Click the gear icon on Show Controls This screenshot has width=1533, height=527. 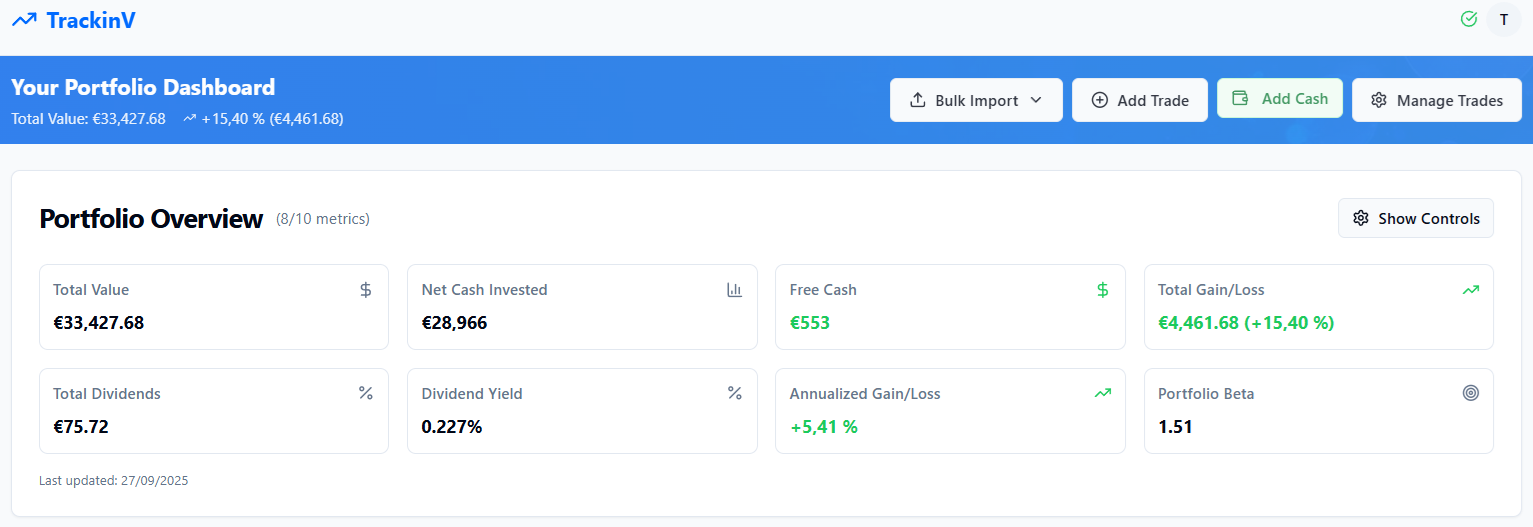pyautogui.click(x=1361, y=218)
